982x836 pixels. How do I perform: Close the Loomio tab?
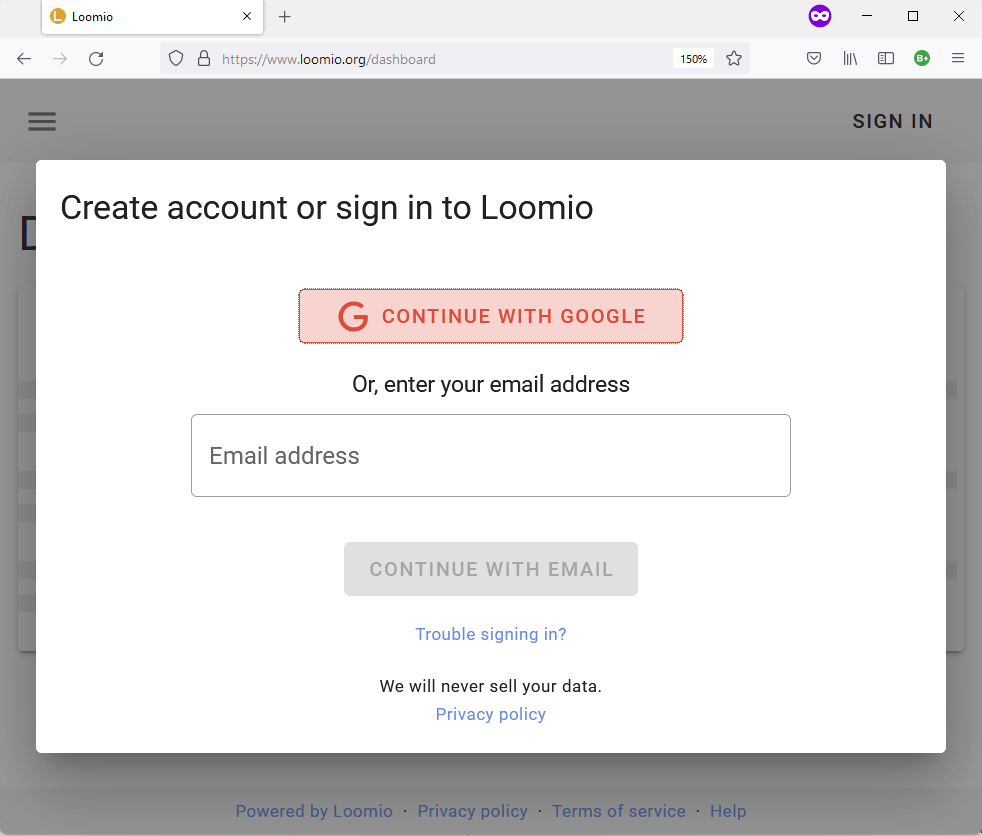pos(247,16)
